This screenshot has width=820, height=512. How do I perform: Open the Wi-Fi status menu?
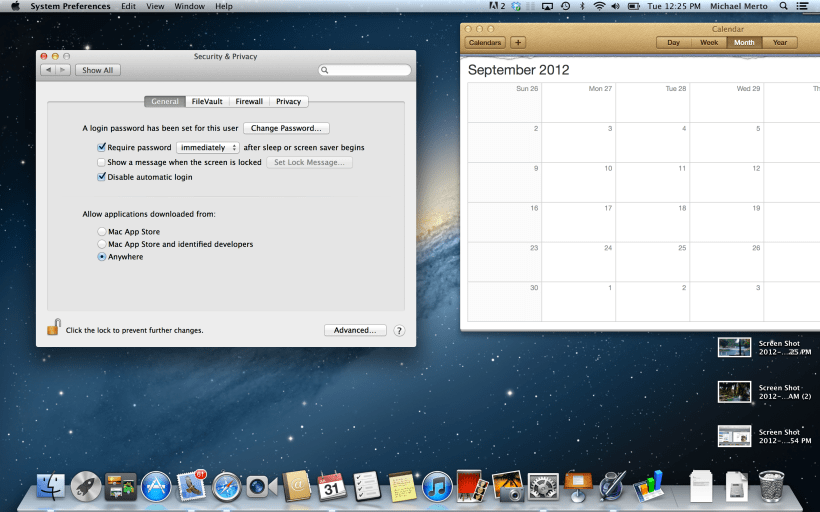point(599,6)
